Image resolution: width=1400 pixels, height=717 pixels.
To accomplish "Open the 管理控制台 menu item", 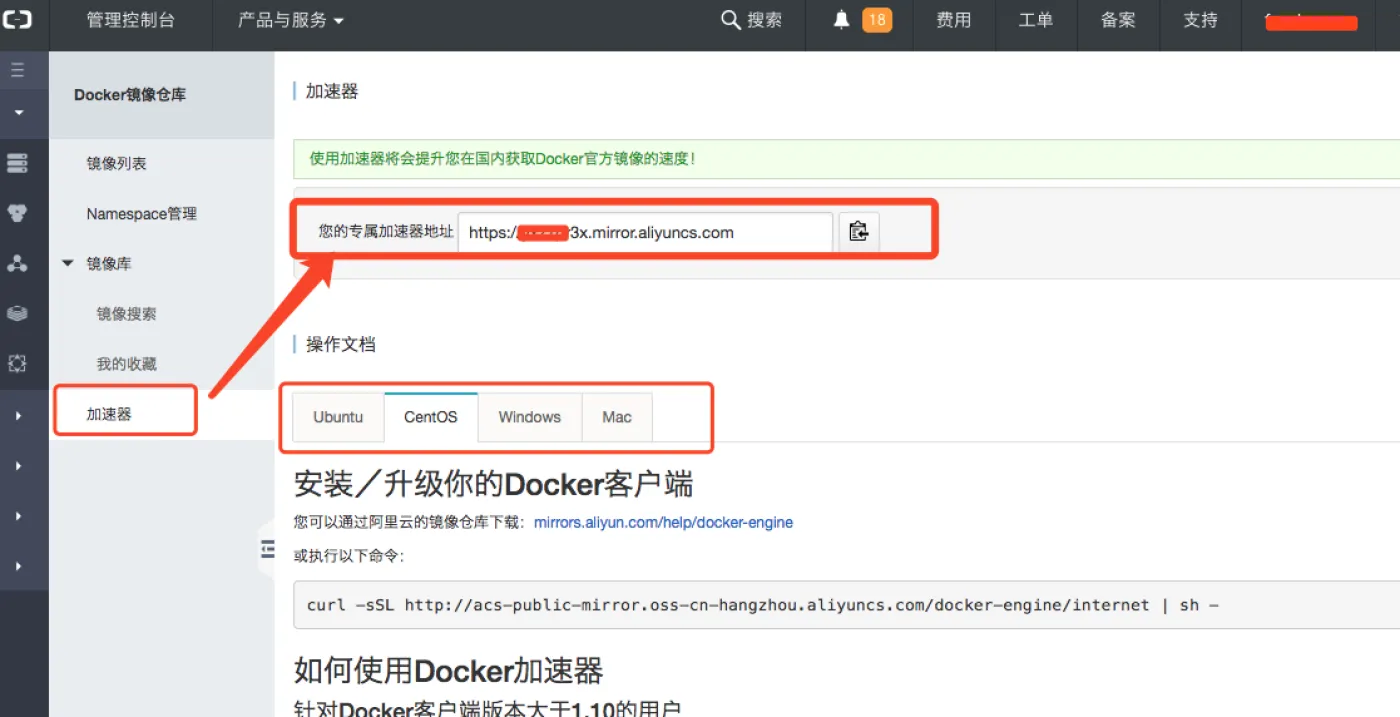I will coord(130,20).
